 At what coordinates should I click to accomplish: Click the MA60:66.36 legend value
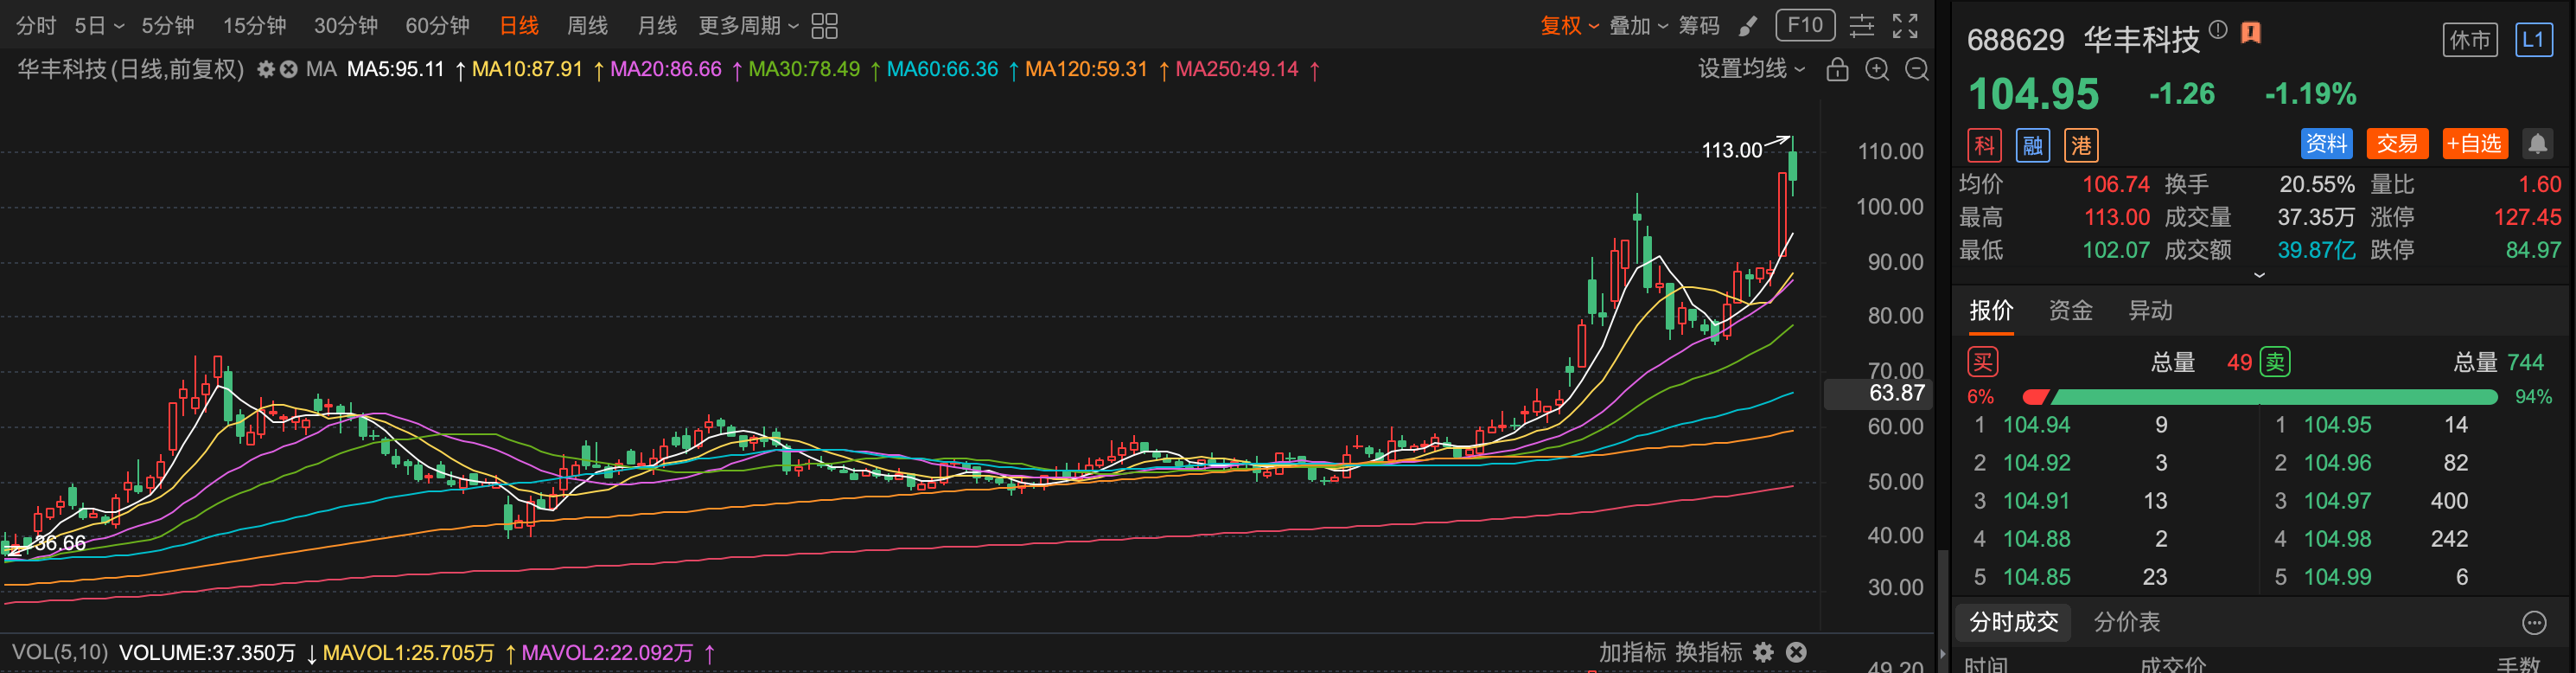coord(942,69)
